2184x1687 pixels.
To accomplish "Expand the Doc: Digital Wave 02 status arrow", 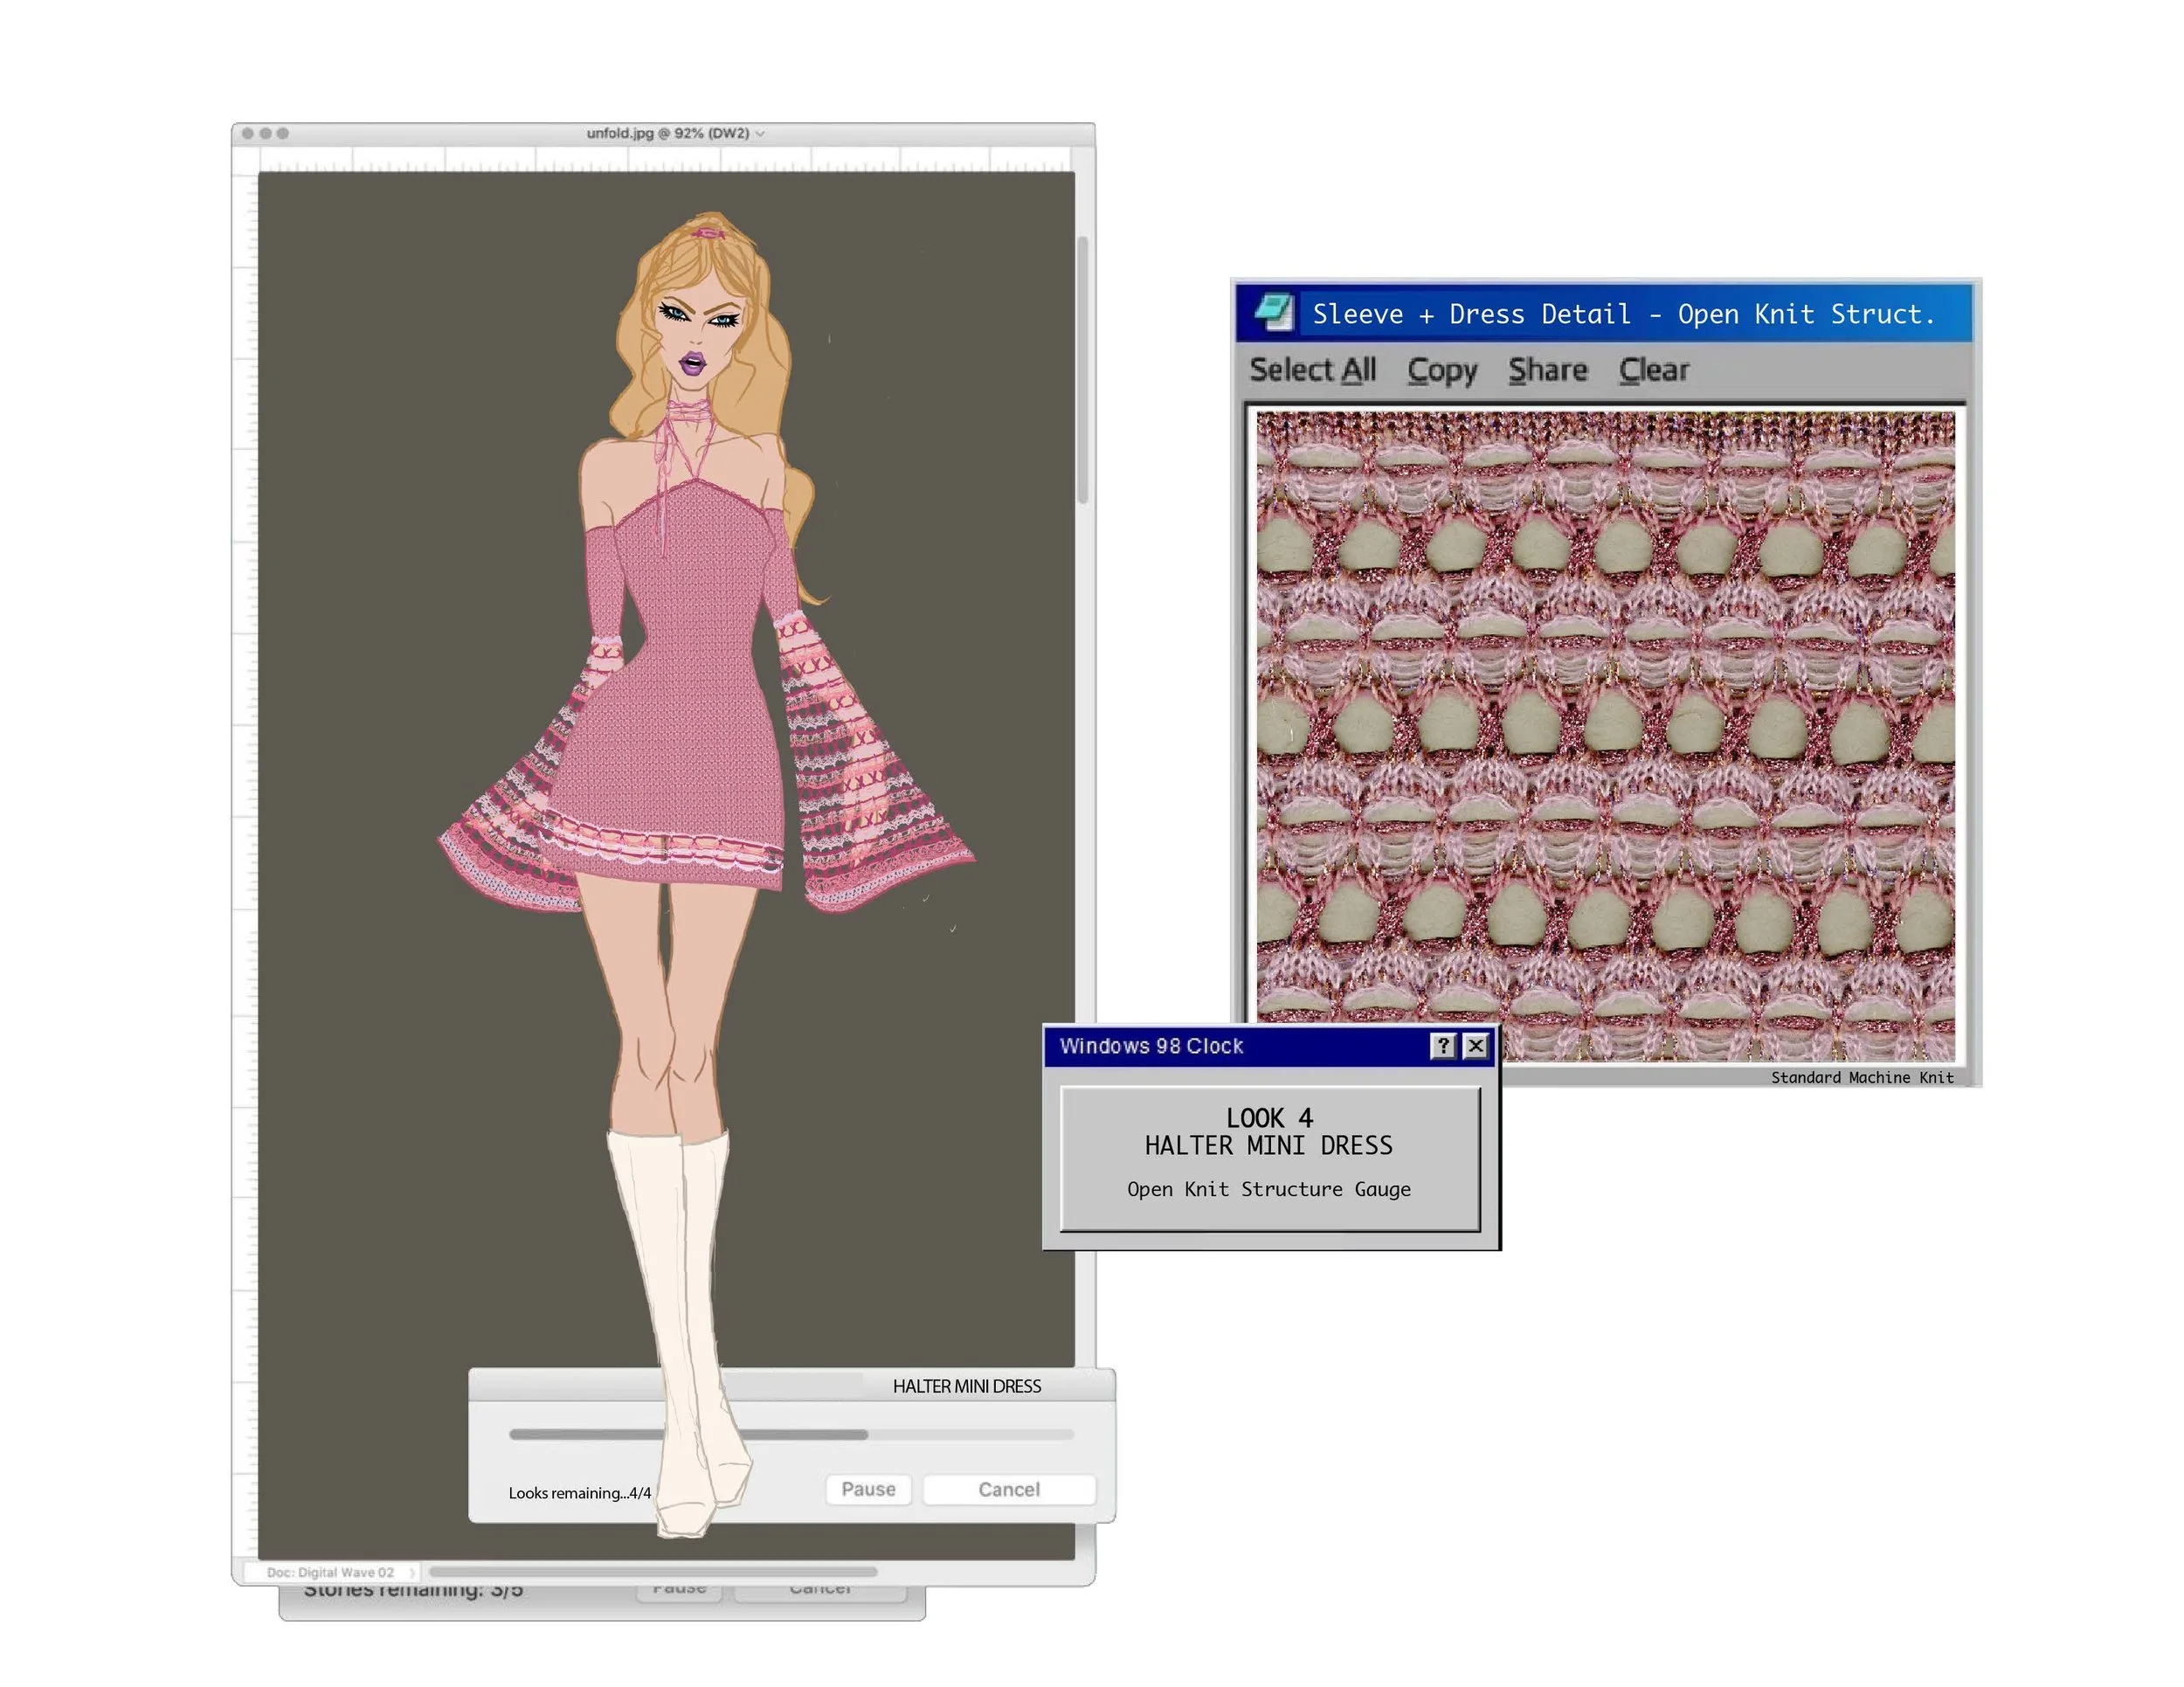I will 411,1573.
